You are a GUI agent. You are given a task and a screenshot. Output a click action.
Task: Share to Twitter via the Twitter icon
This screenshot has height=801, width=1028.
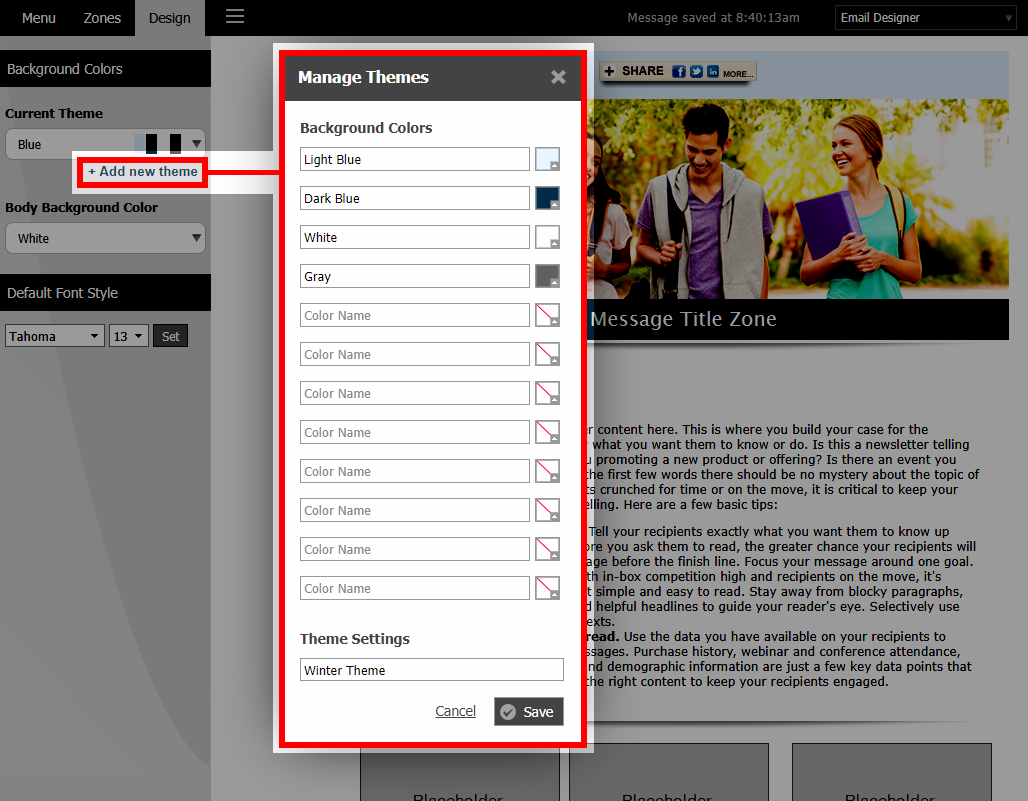click(x=696, y=71)
